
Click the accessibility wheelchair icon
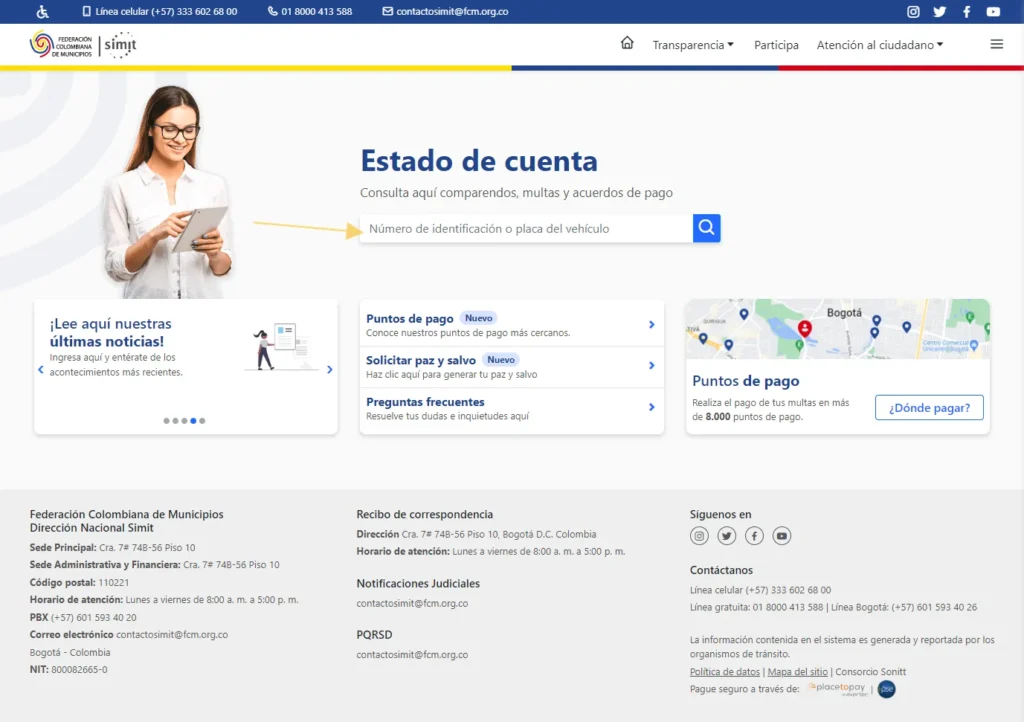point(42,12)
